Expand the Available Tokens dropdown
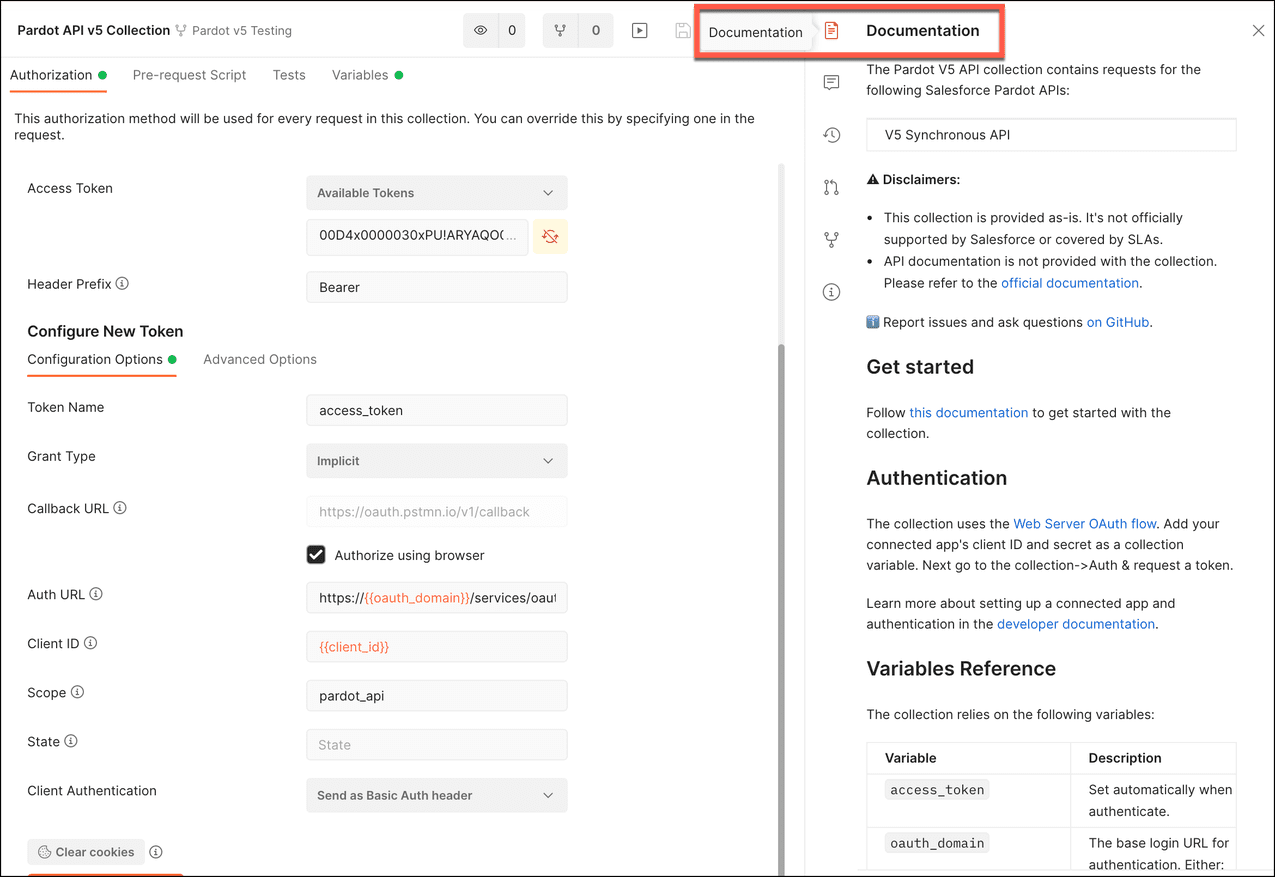Screen dimensions: 1275x877 click(x=436, y=193)
